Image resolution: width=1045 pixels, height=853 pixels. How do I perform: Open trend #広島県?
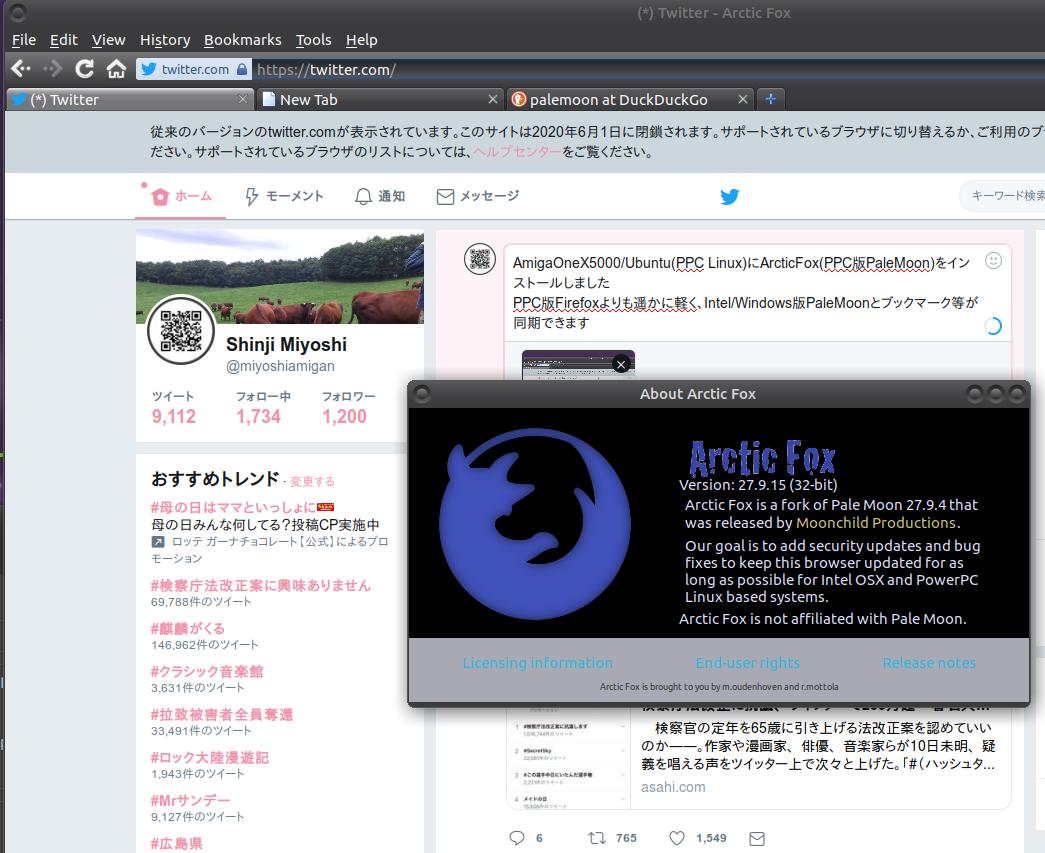(177, 843)
